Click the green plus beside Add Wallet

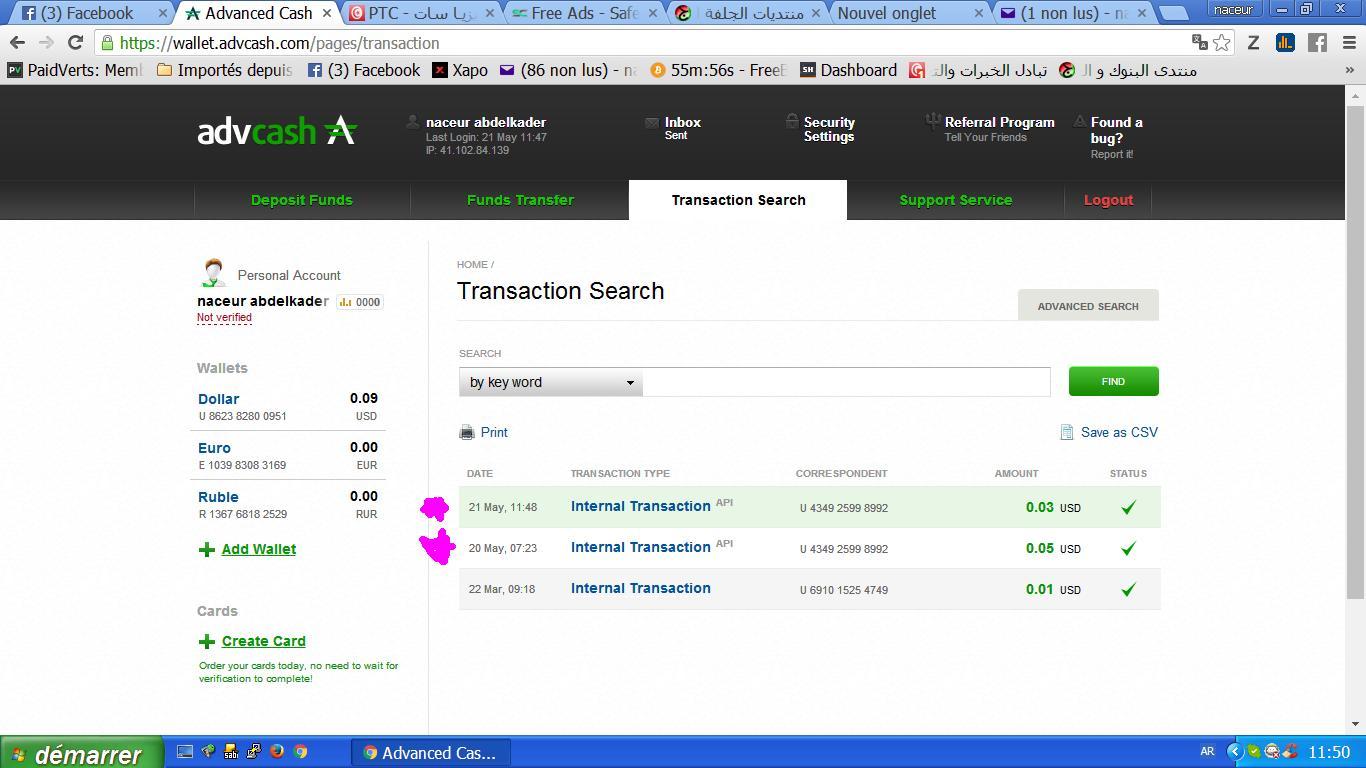(207, 549)
